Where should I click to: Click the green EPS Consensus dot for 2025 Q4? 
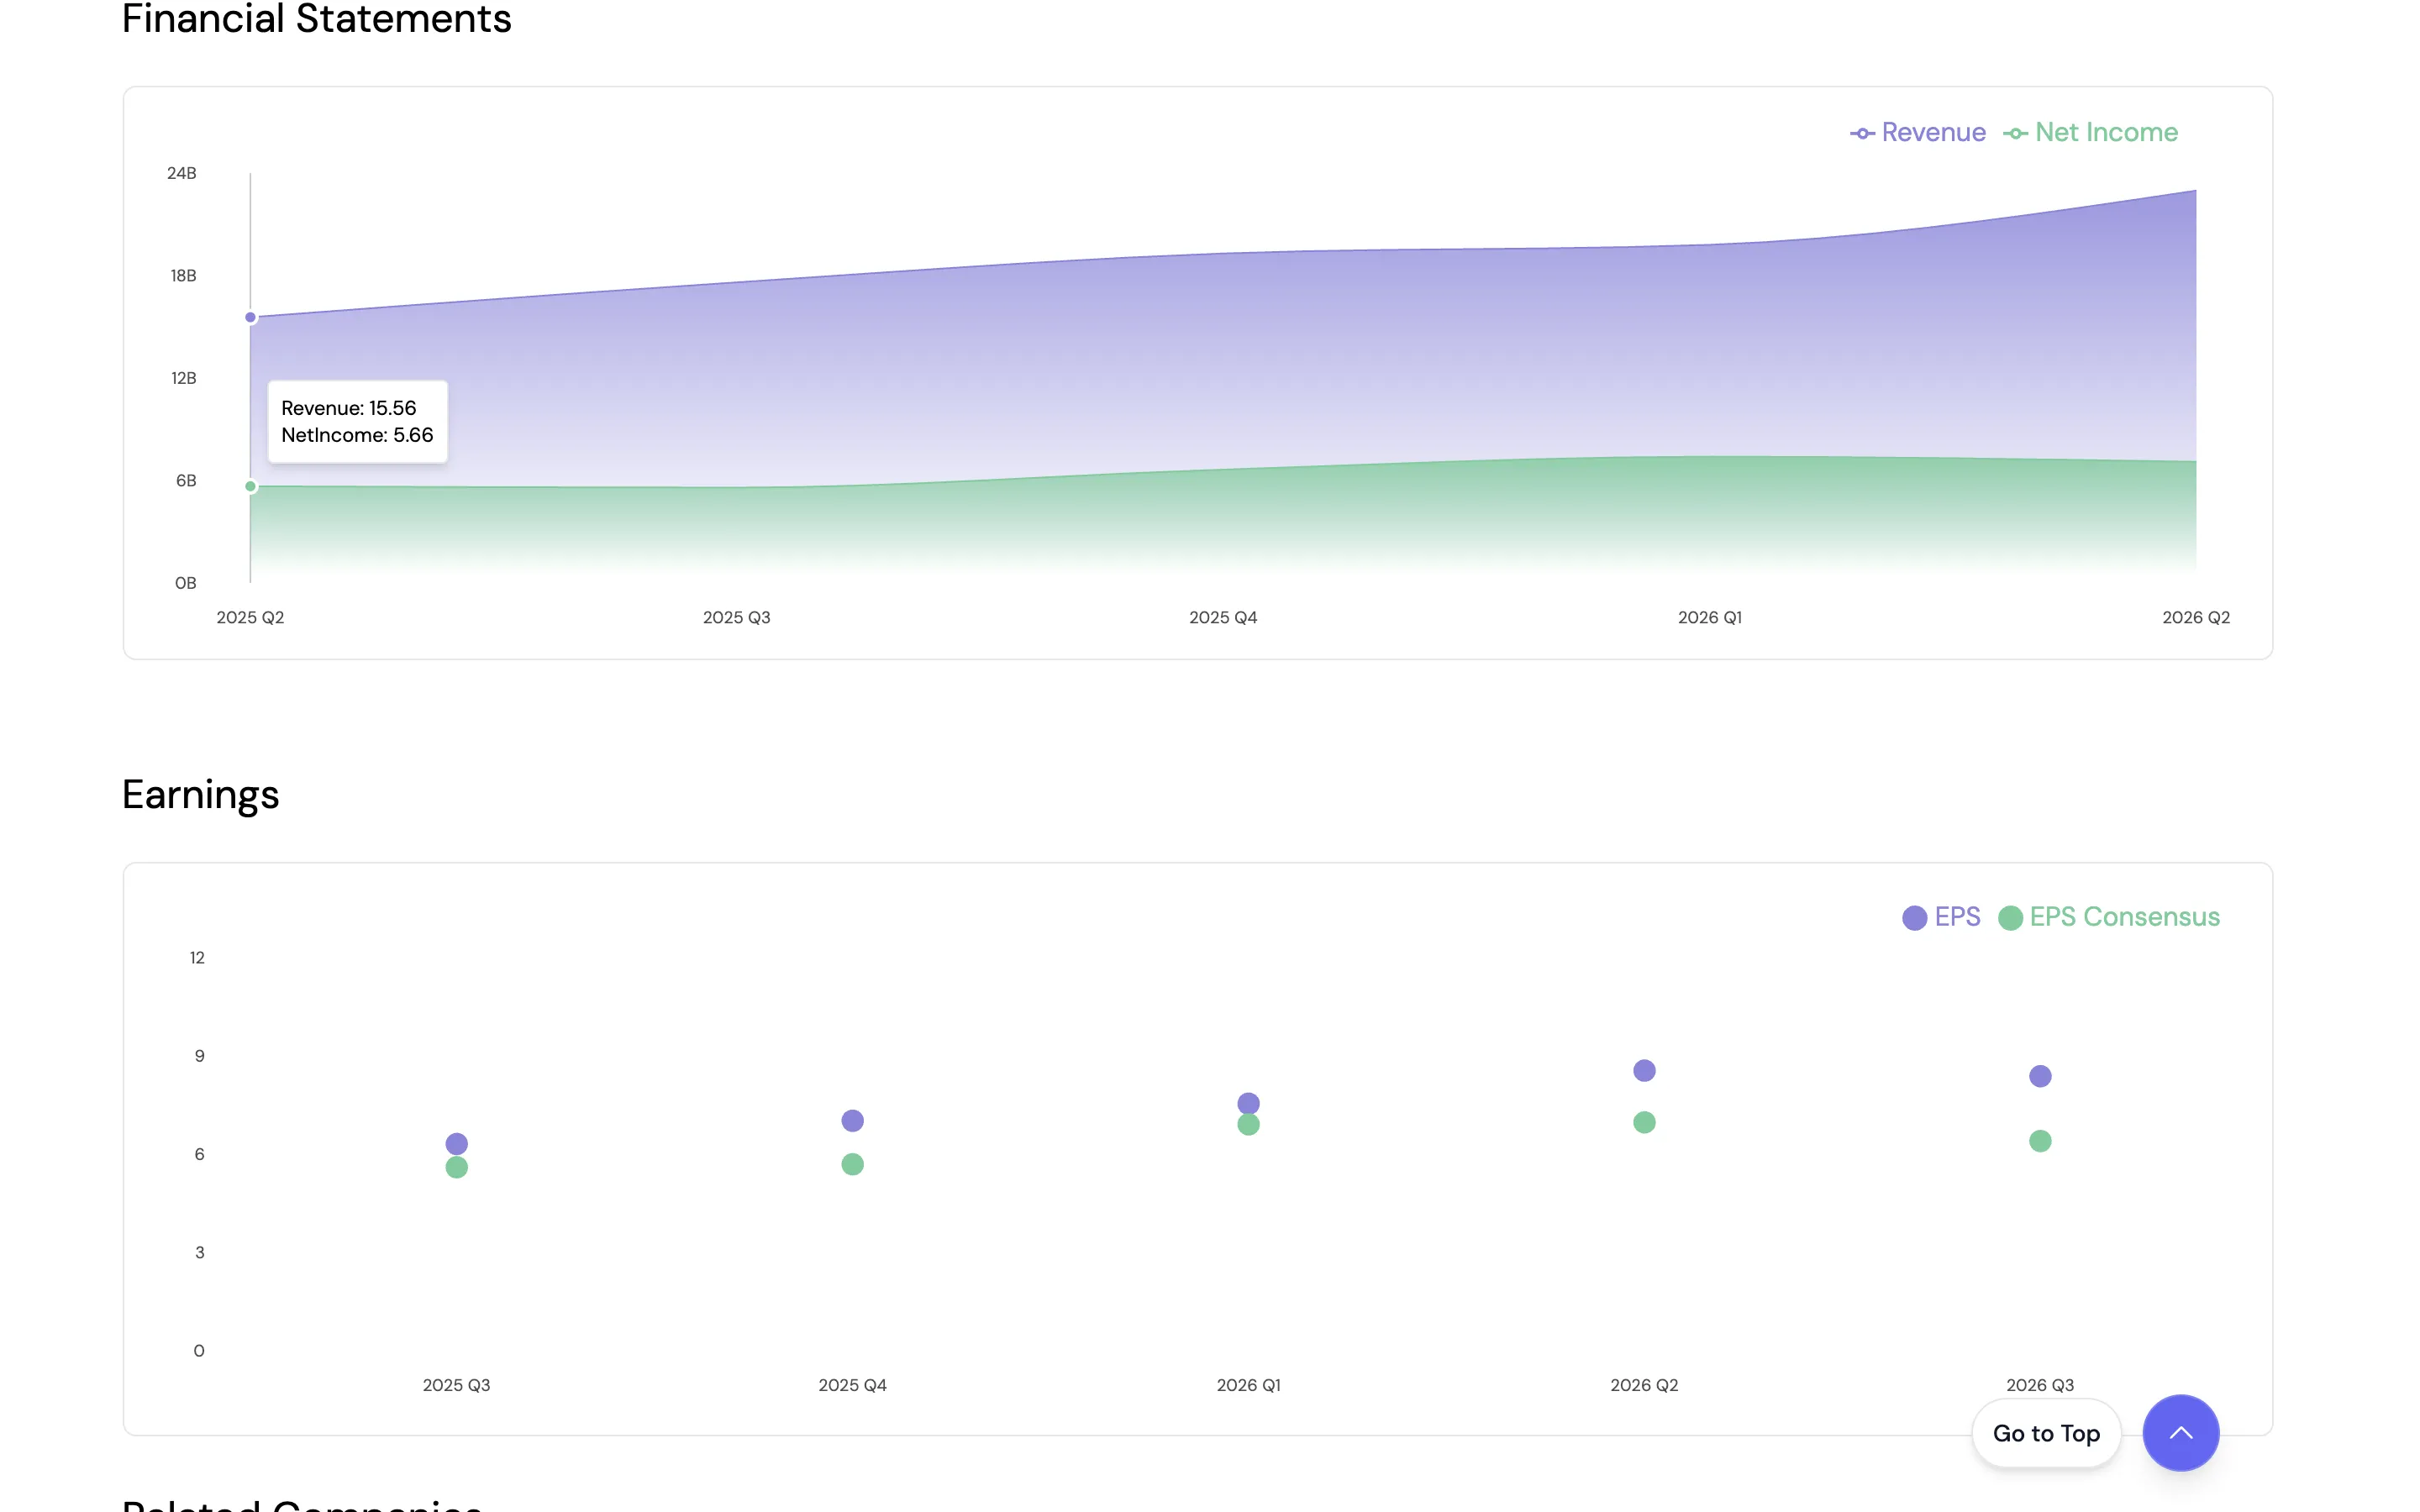tap(852, 1164)
